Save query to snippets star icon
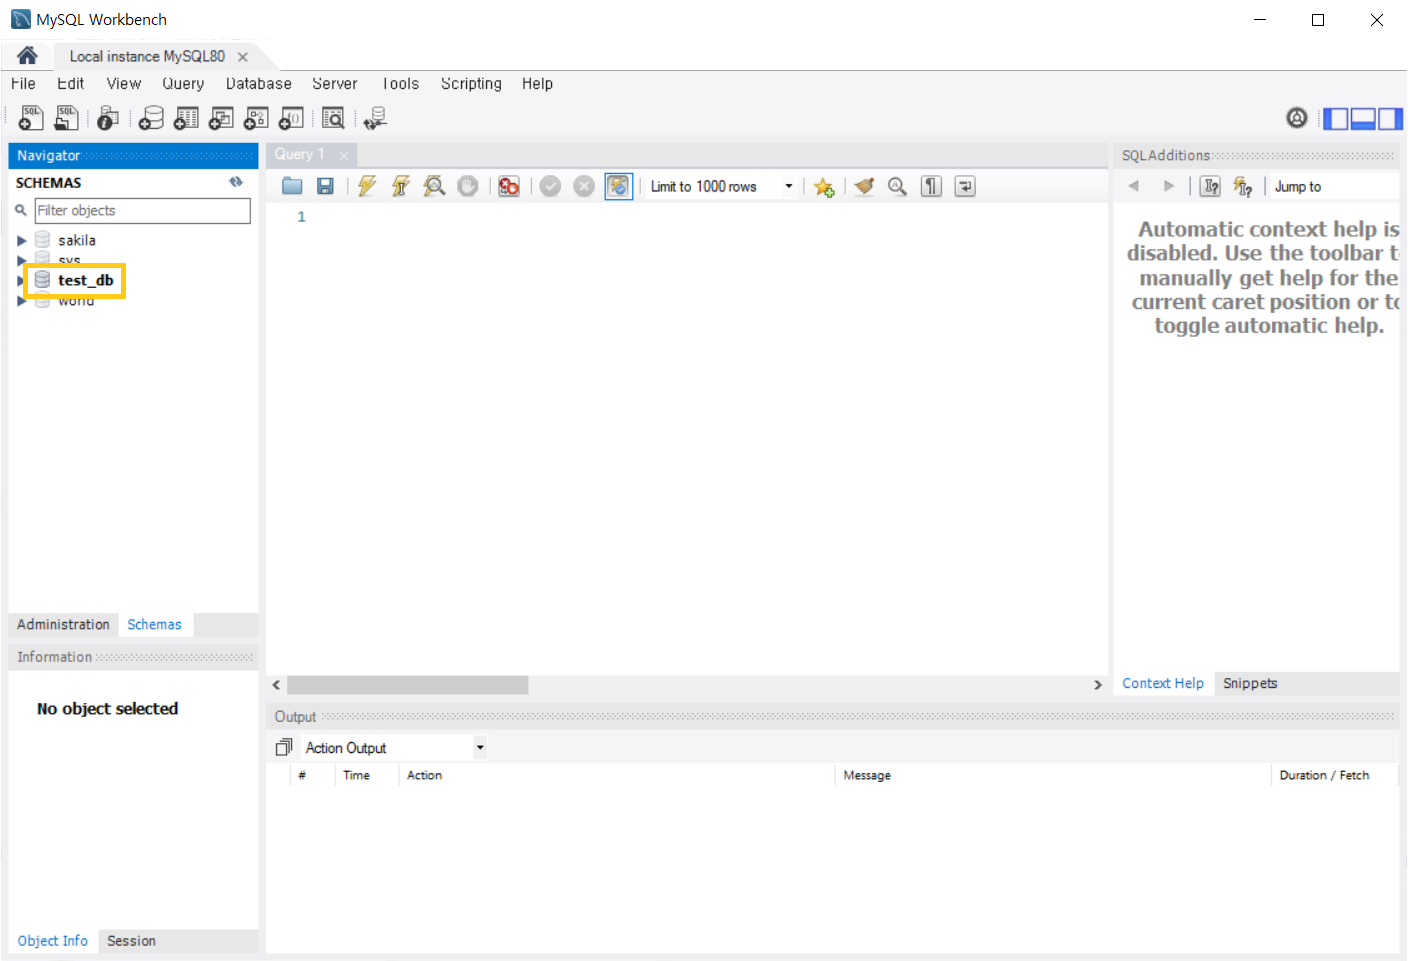 (824, 187)
